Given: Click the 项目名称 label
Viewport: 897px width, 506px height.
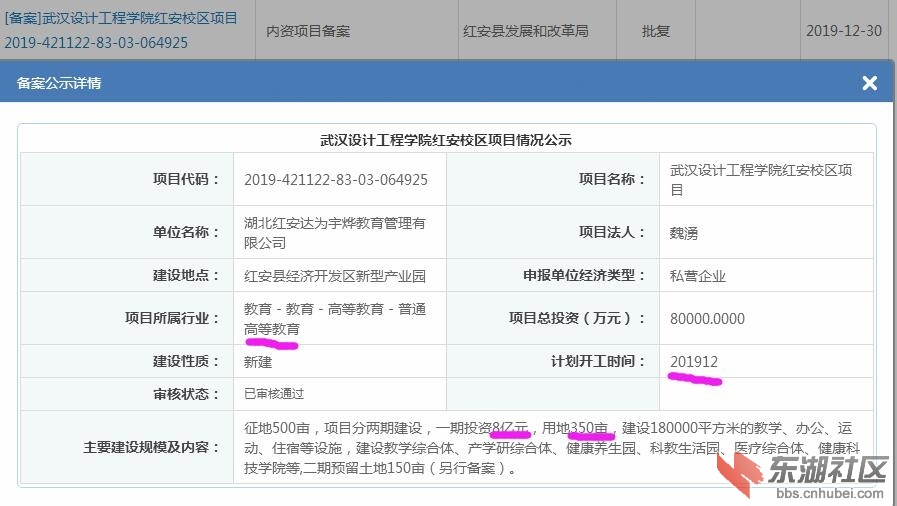Looking at the screenshot, I should pos(612,179).
